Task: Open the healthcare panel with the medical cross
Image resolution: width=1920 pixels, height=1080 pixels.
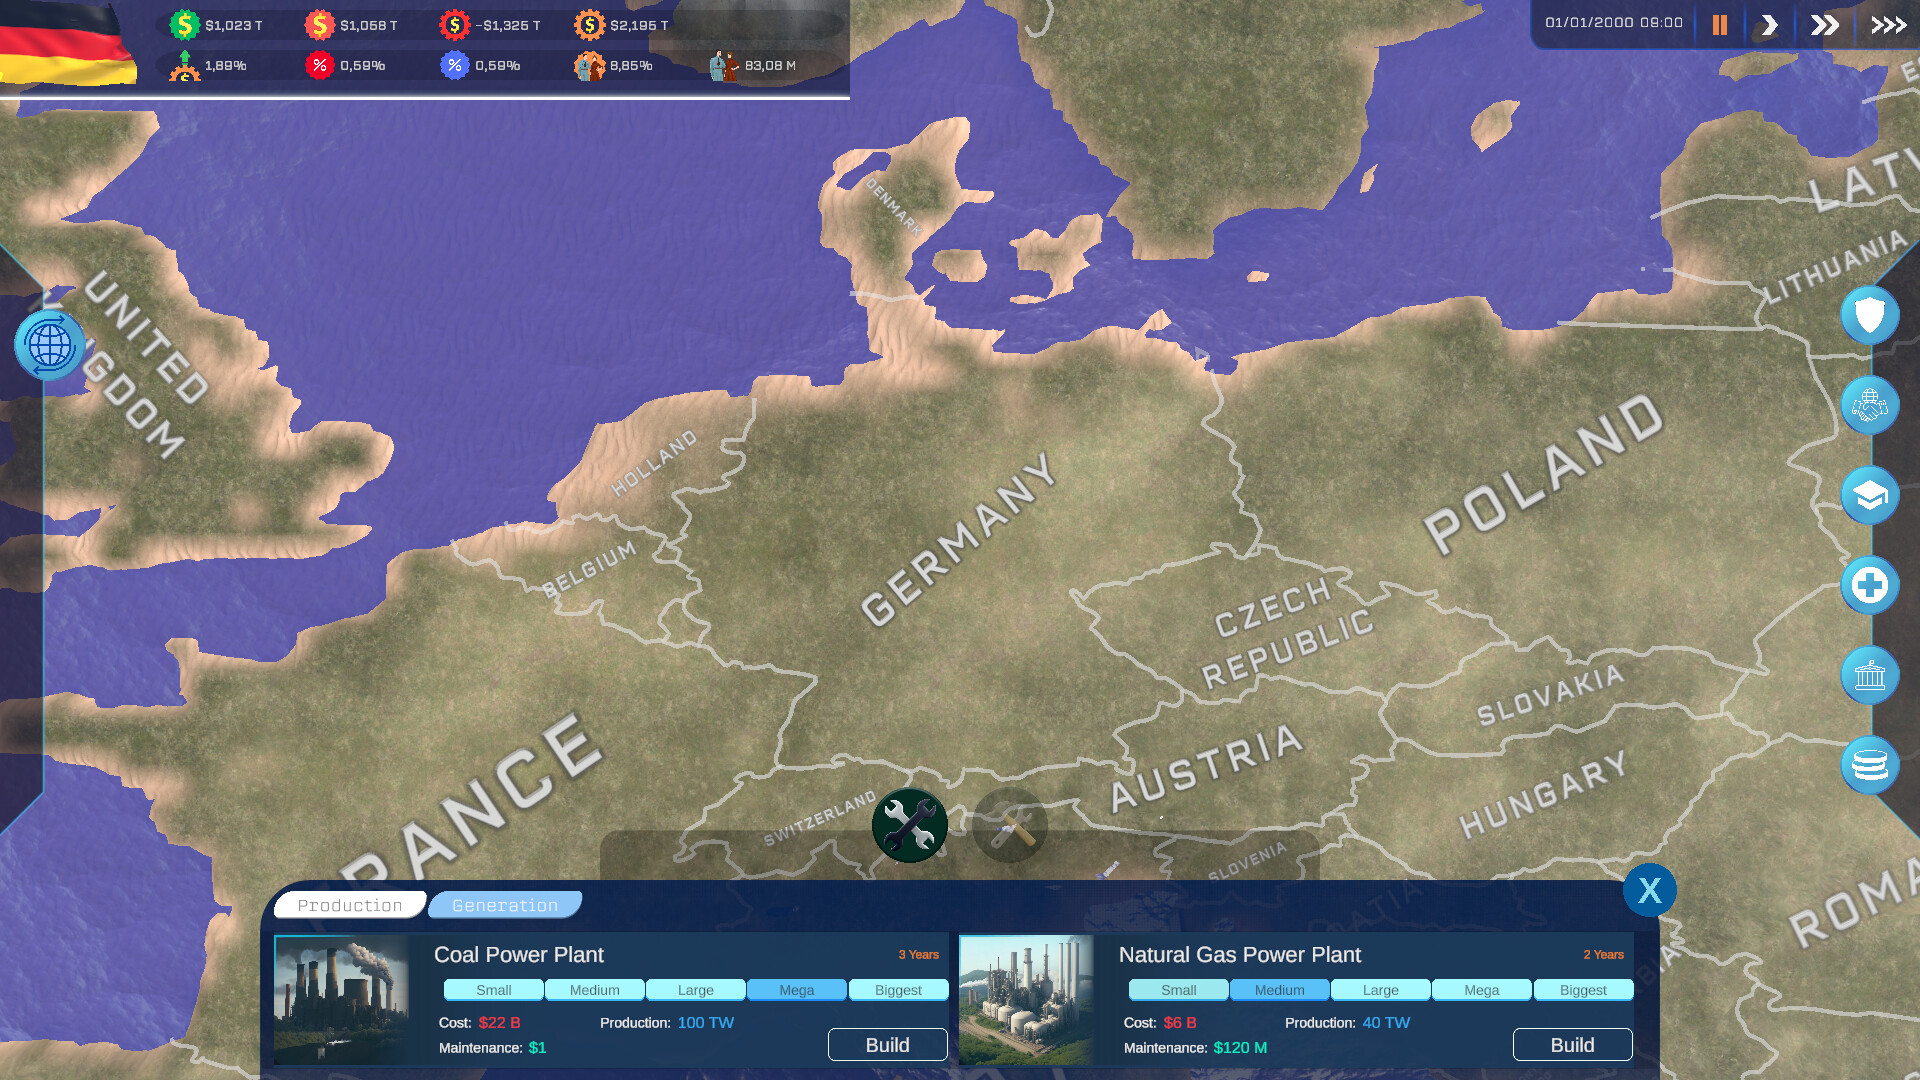Action: (x=1869, y=585)
